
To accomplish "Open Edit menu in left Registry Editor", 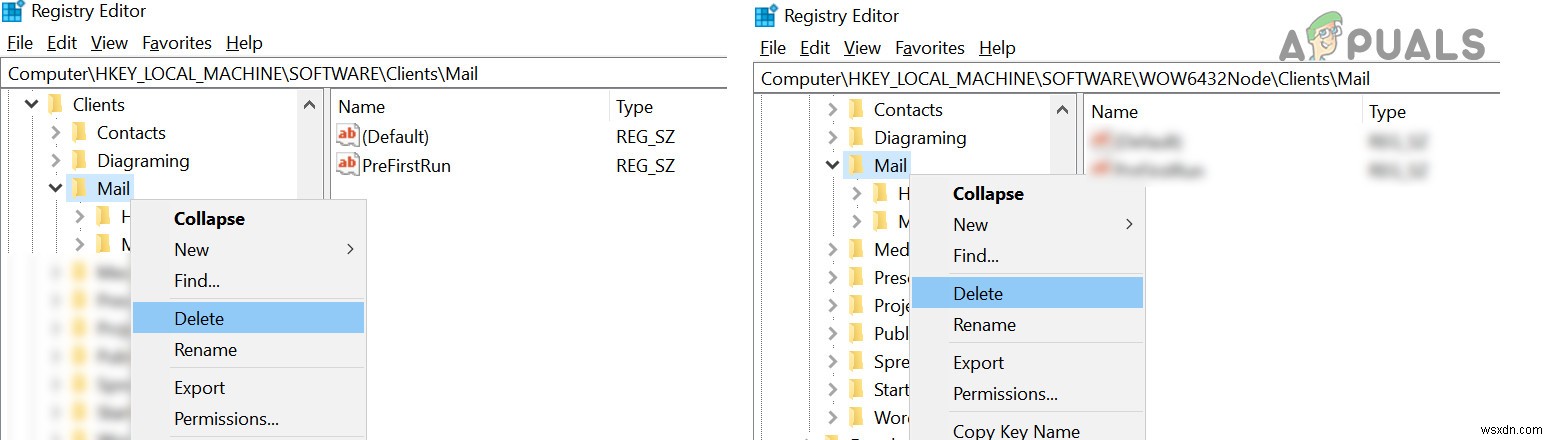I will click(x=62, y=43).
